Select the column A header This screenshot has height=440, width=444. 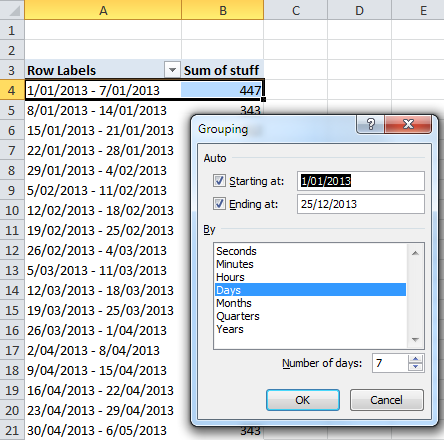tap(103, 10)
